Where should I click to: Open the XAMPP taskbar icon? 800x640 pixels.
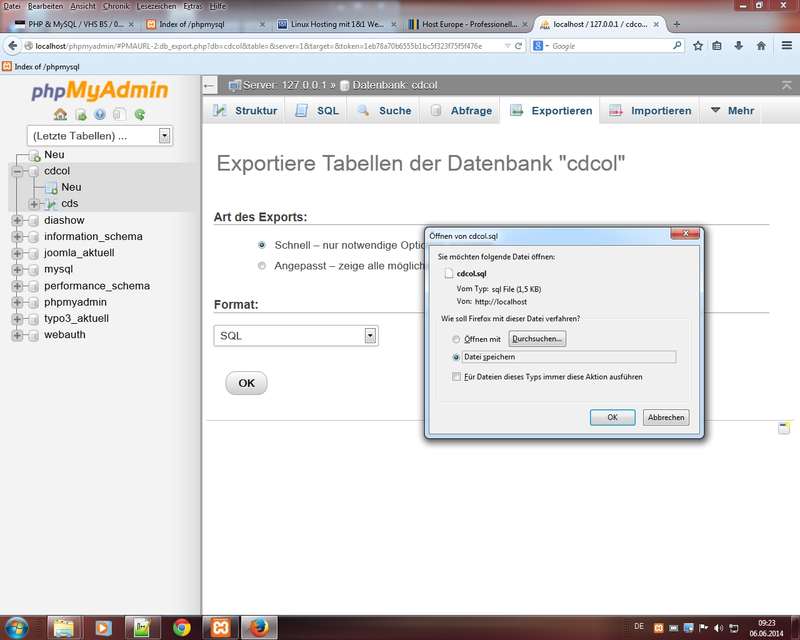(220, 628)
